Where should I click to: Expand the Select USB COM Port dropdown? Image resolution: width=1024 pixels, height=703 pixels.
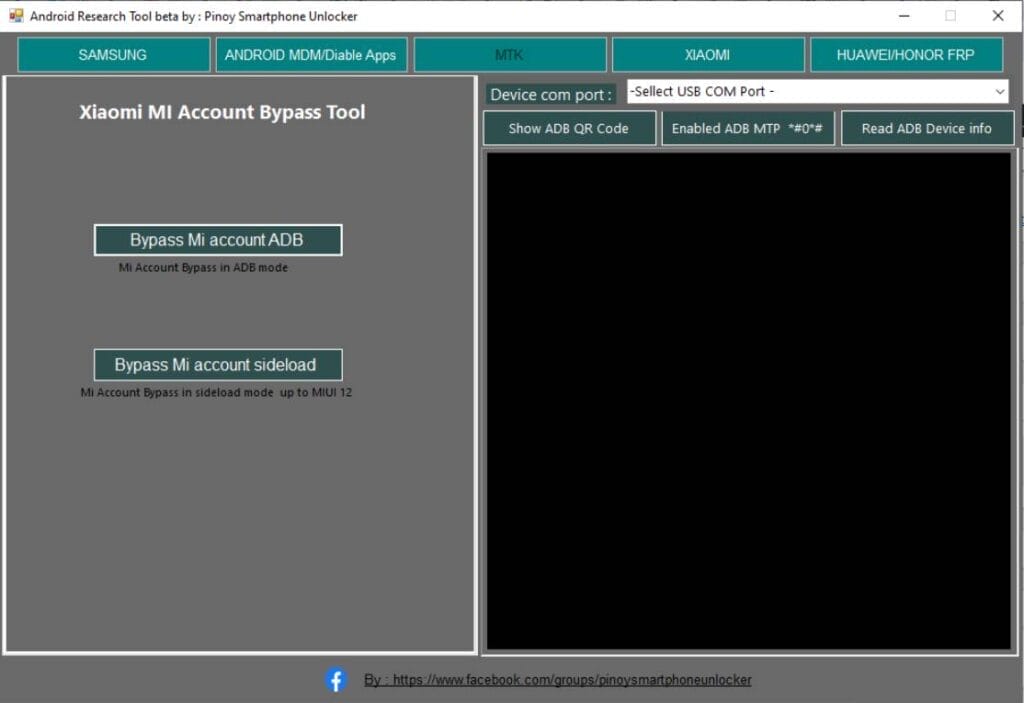point(817,92)
